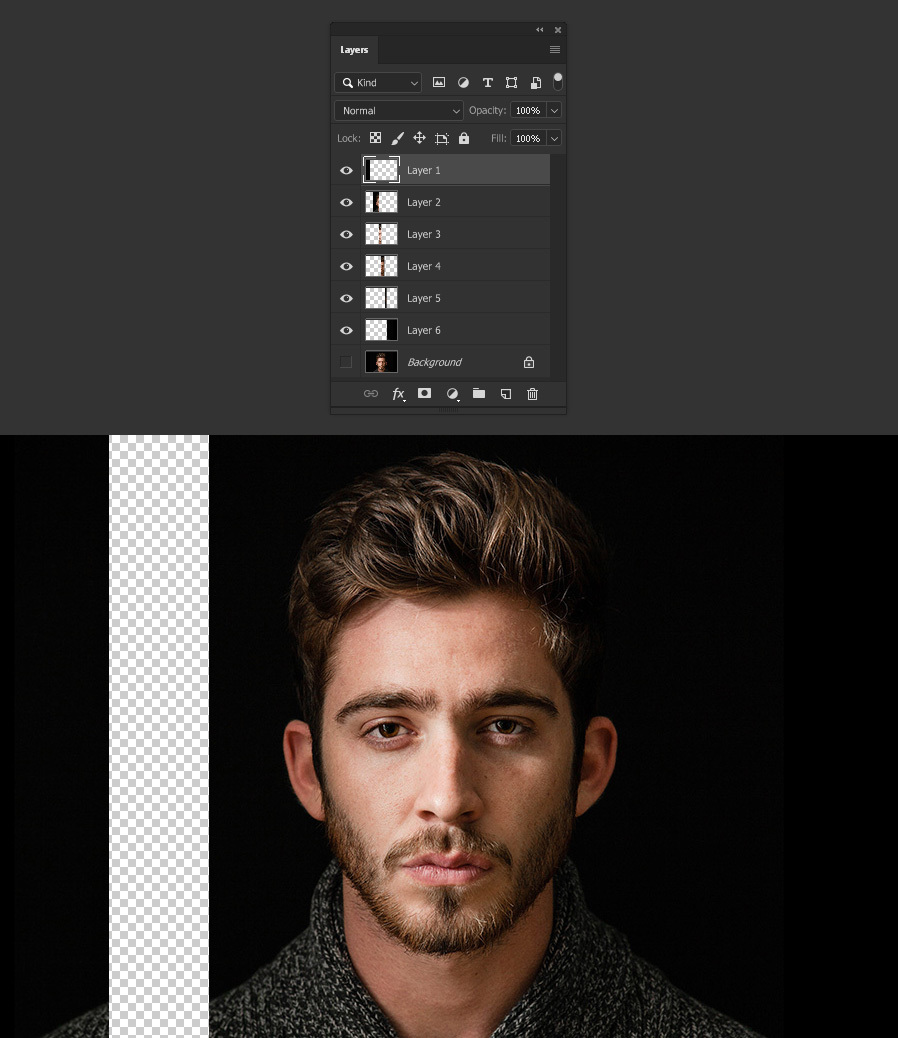Hide Layer 1 visibility eye
898x1038 pixels.
346,170
